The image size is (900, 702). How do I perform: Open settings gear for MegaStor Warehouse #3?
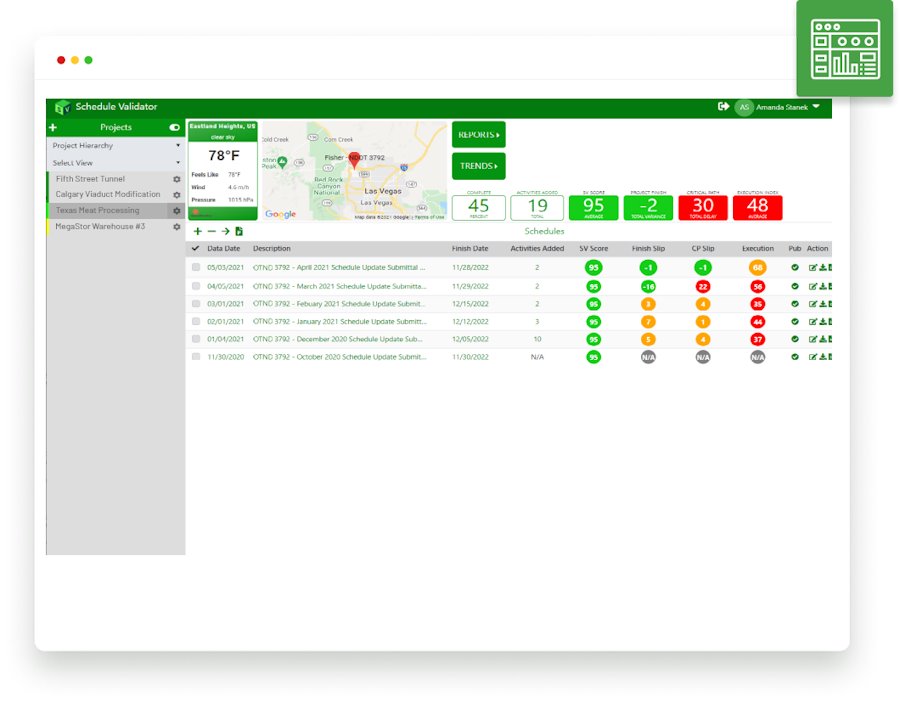pyautogui.click(x=177, y=227)
